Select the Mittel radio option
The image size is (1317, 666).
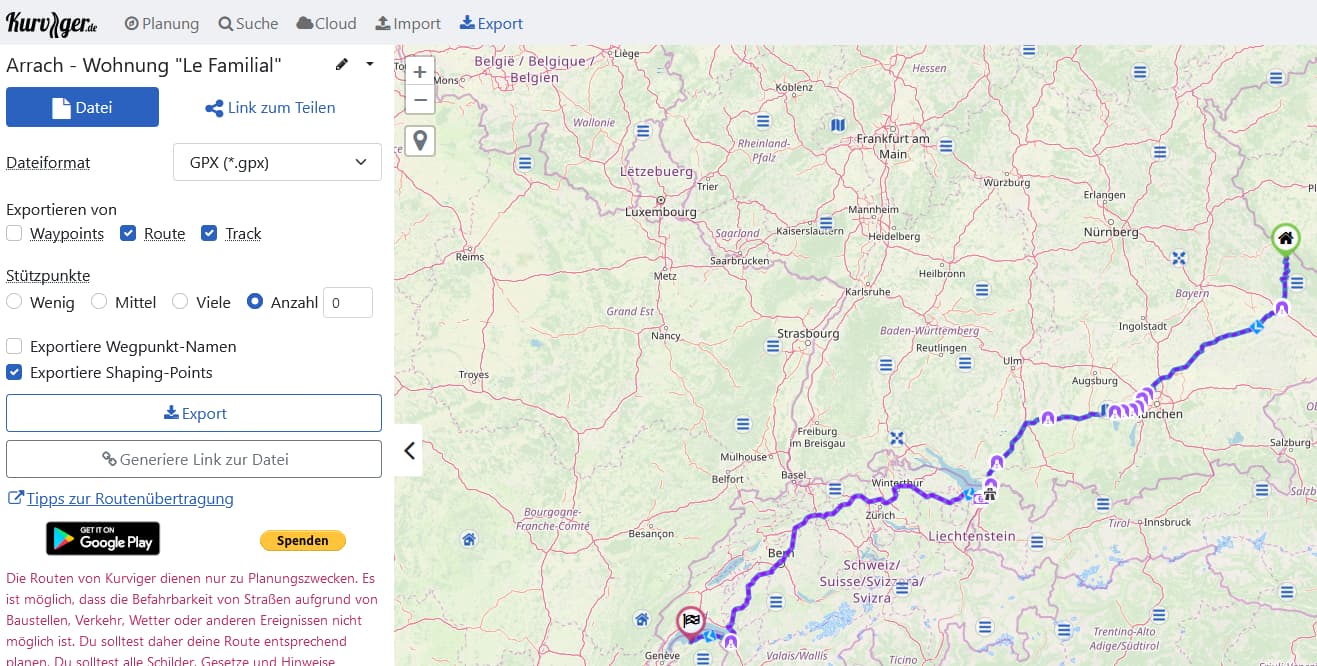pyautogui.click(x=99, y=302)
